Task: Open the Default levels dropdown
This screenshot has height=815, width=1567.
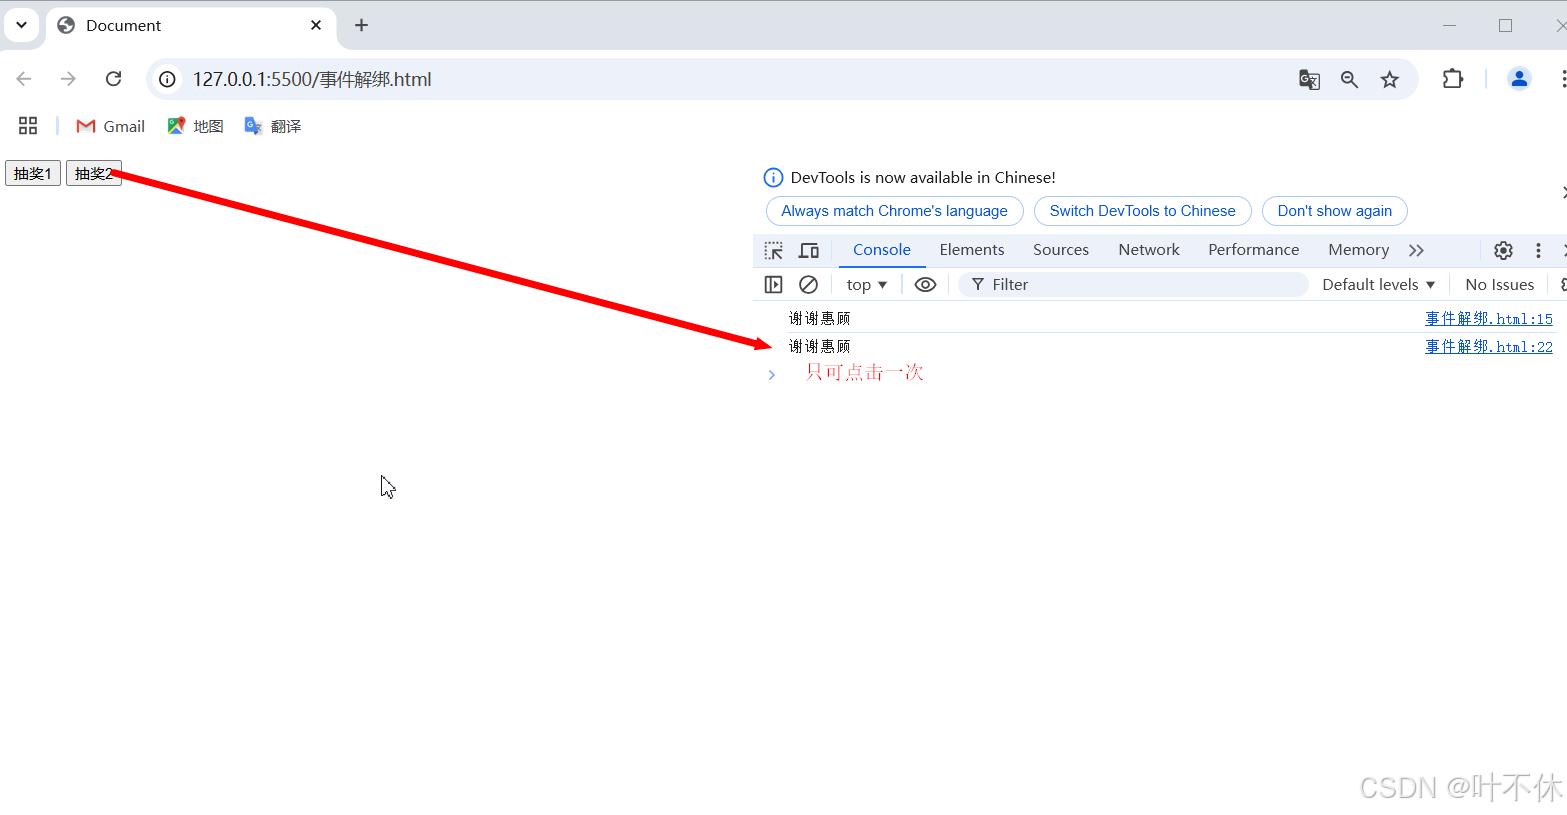Action: coord(1378,284)
